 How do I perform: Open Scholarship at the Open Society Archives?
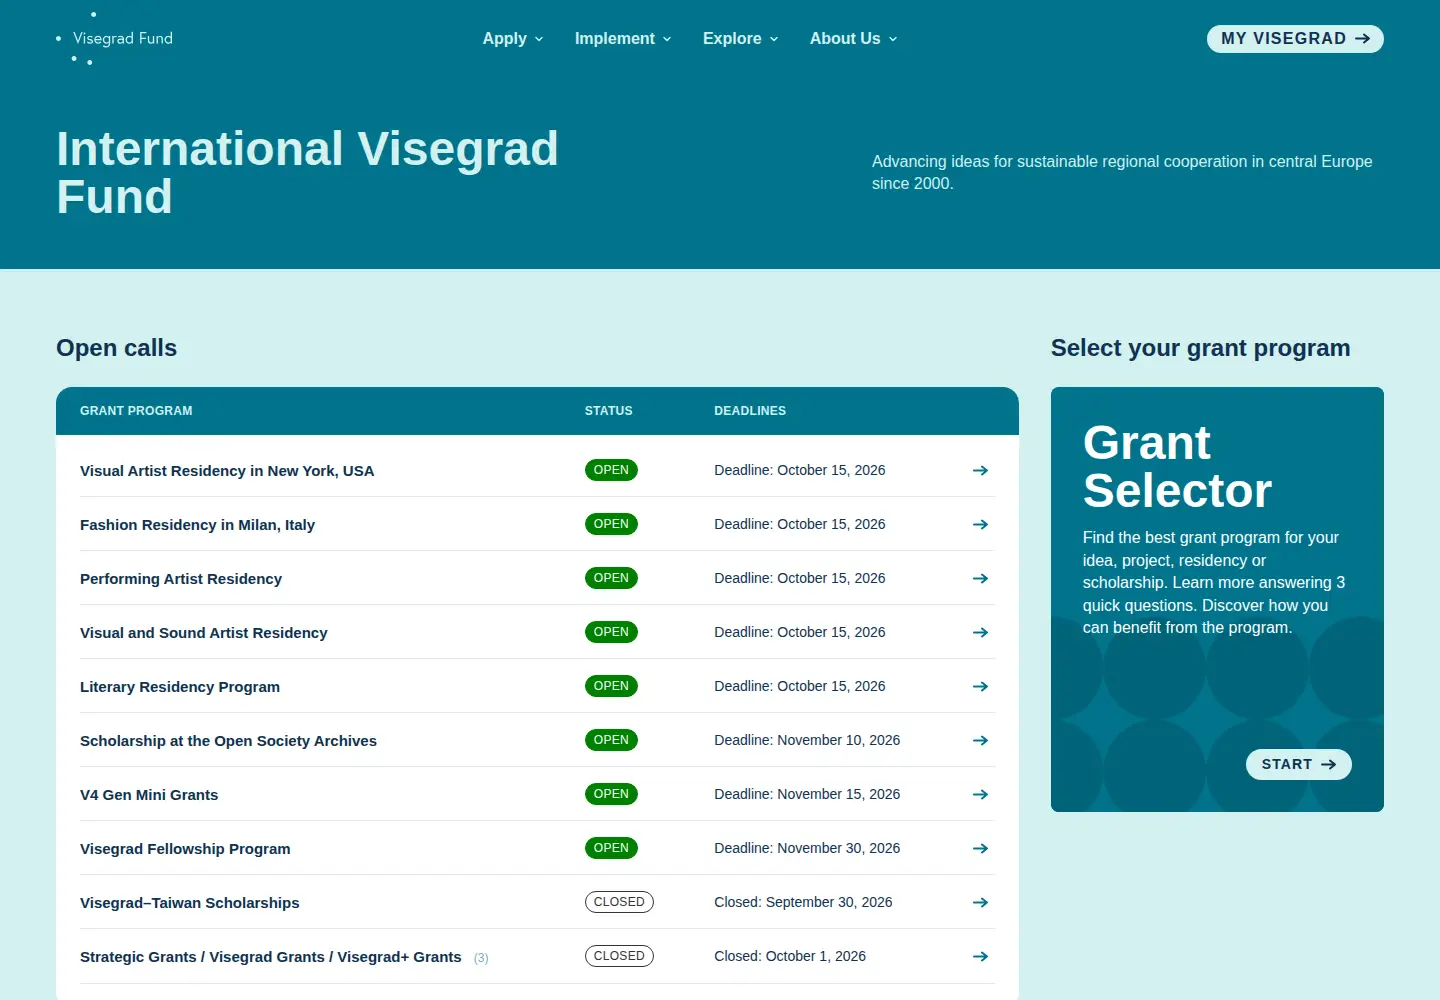[x=228, y=741]
